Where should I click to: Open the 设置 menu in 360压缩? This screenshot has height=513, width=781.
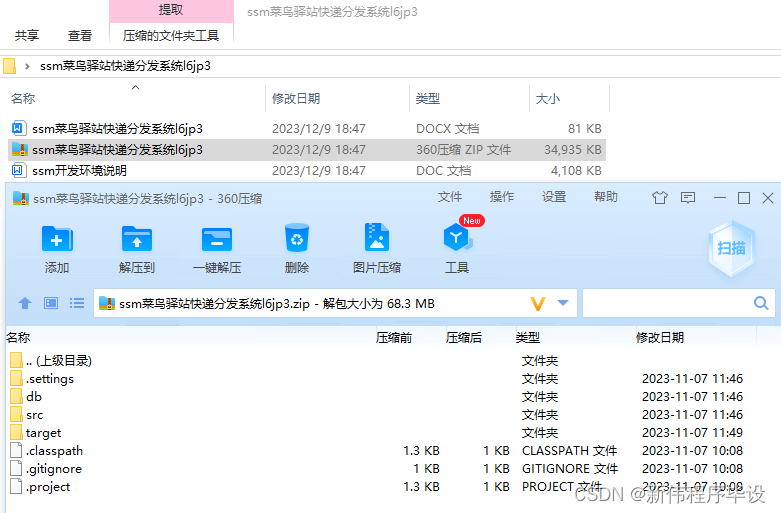coord(554,197)
